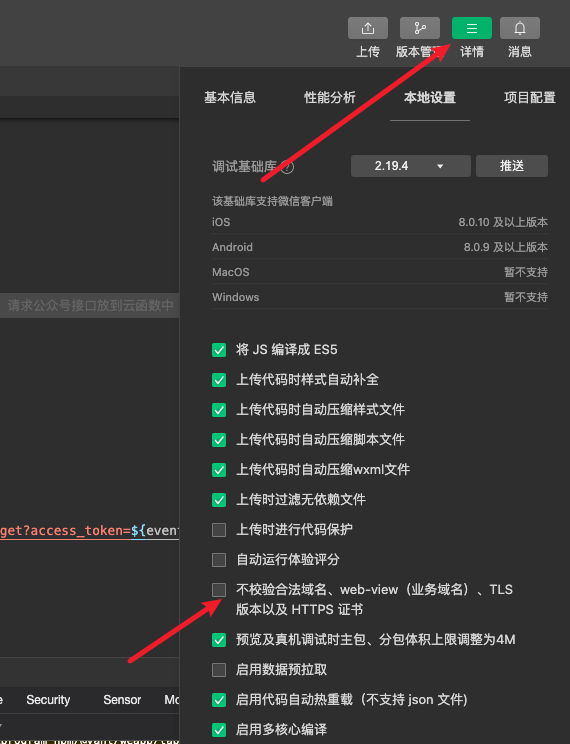
Task: Switch to the 基本信息 tab
Action: (x=230, y=97)
